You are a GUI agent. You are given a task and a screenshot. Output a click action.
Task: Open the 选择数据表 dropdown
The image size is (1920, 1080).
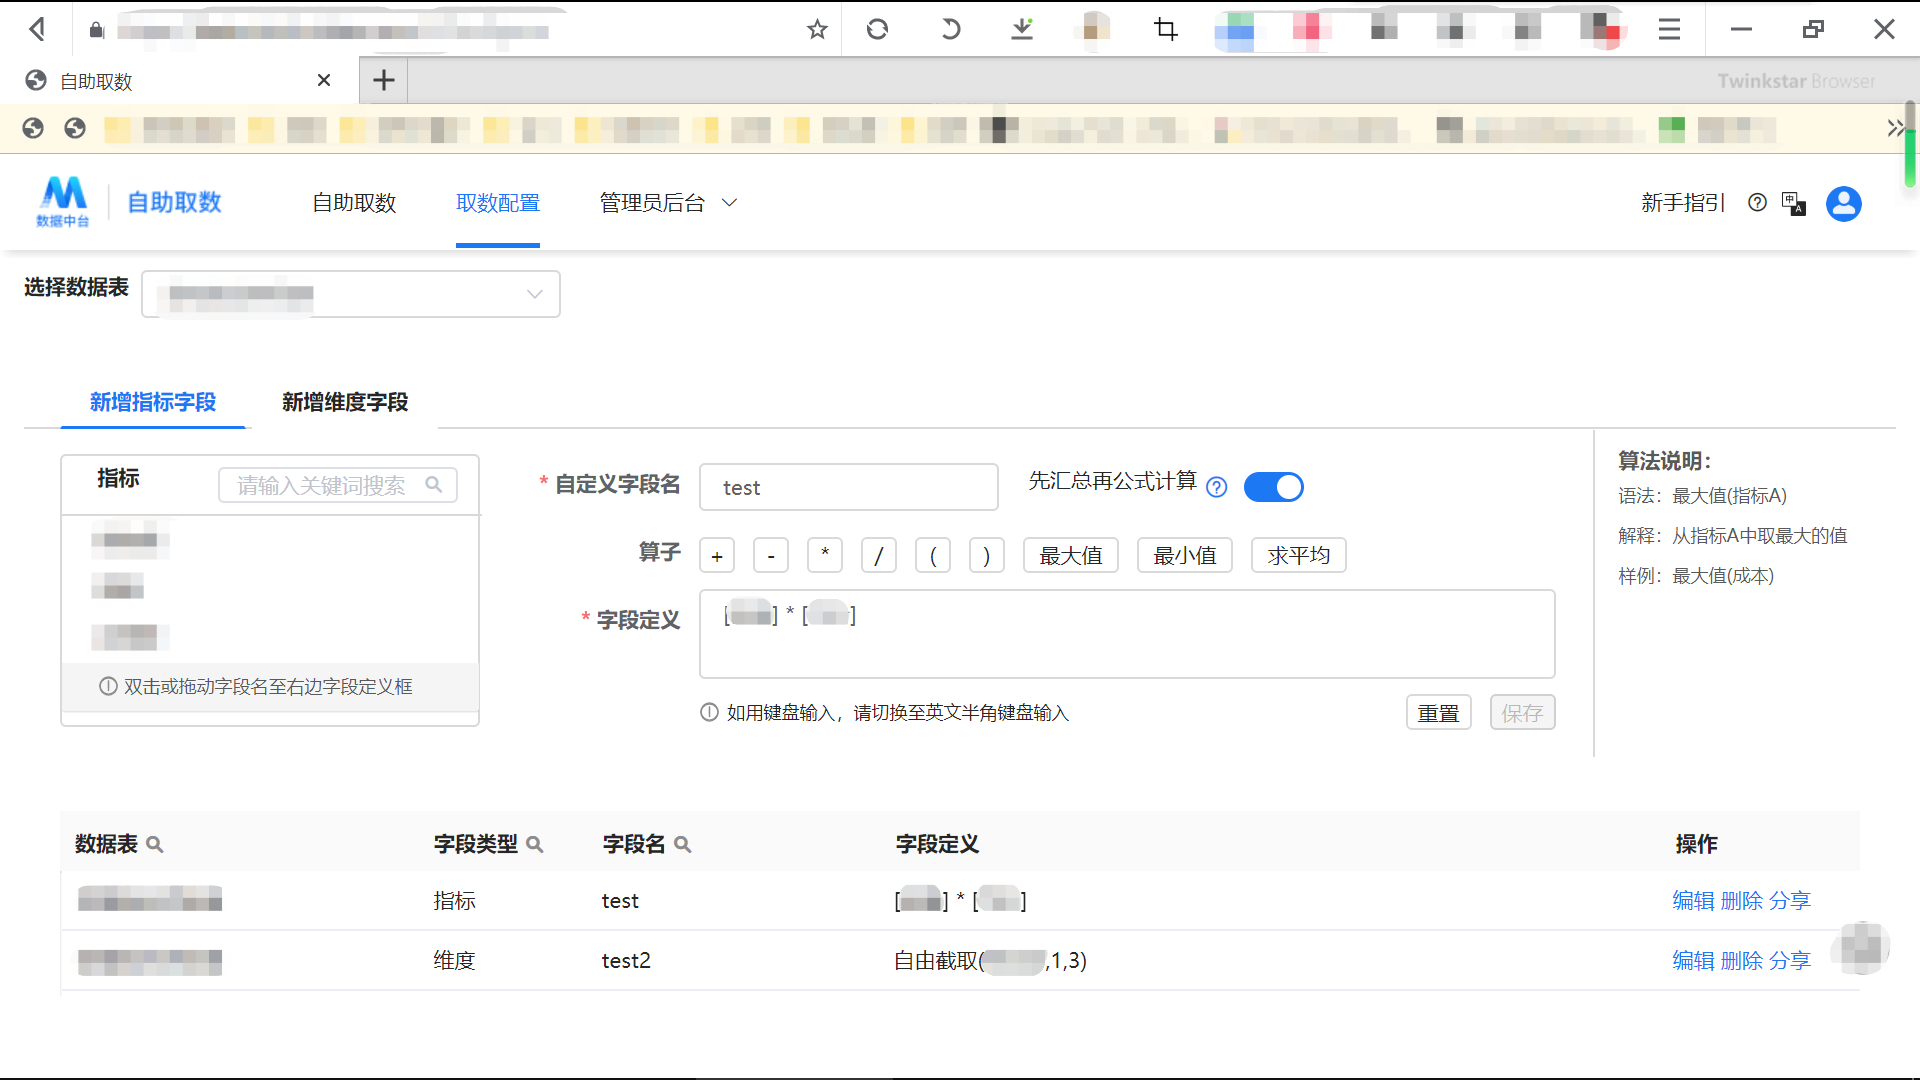coord(351,294)
